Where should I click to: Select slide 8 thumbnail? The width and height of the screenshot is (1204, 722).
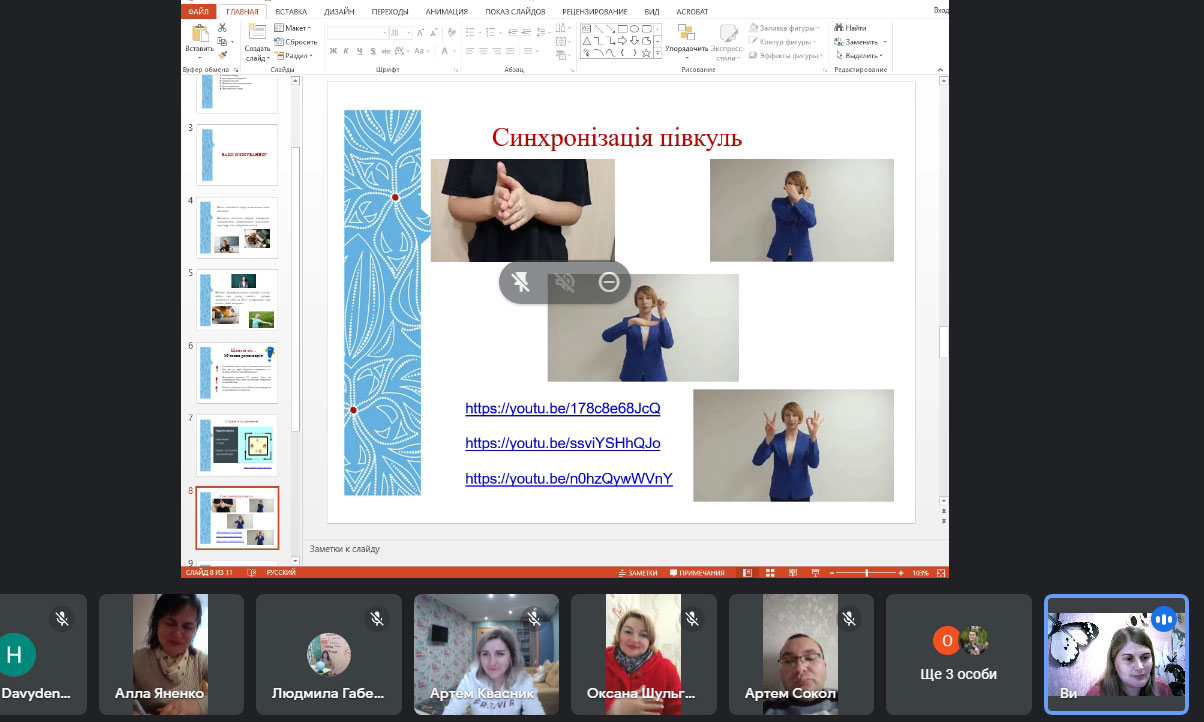pyautogui.click(x=237, y=517)
